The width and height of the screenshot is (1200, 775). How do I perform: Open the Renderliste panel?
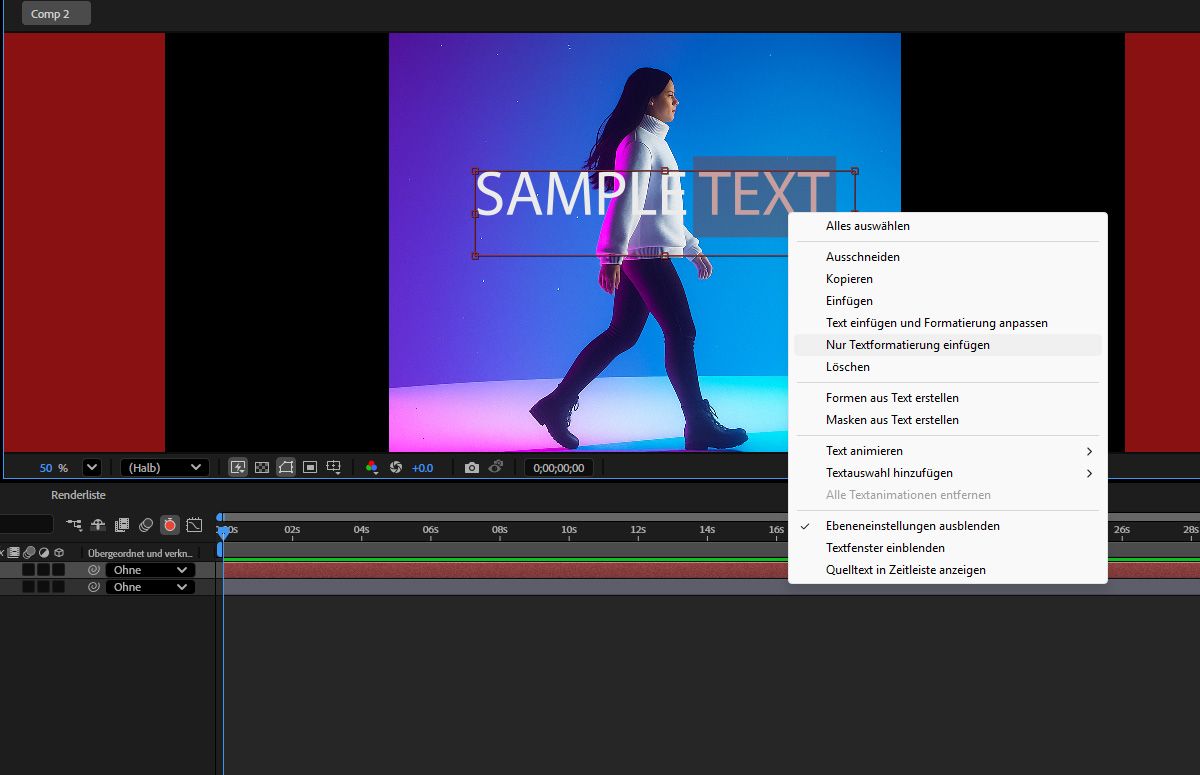(78, 494)
